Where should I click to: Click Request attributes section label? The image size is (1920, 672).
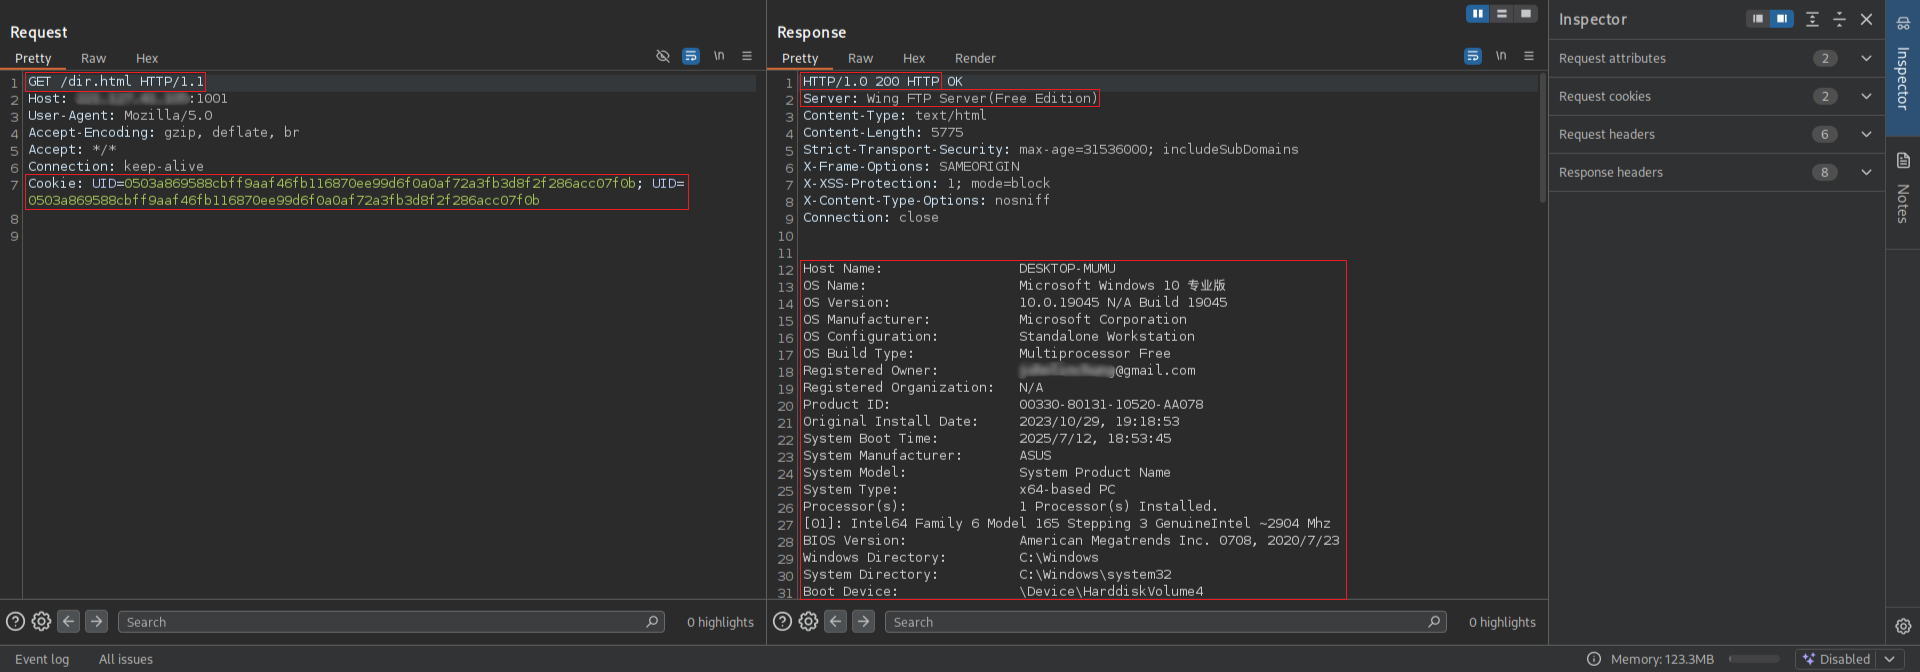click(x=1612, y=58)
